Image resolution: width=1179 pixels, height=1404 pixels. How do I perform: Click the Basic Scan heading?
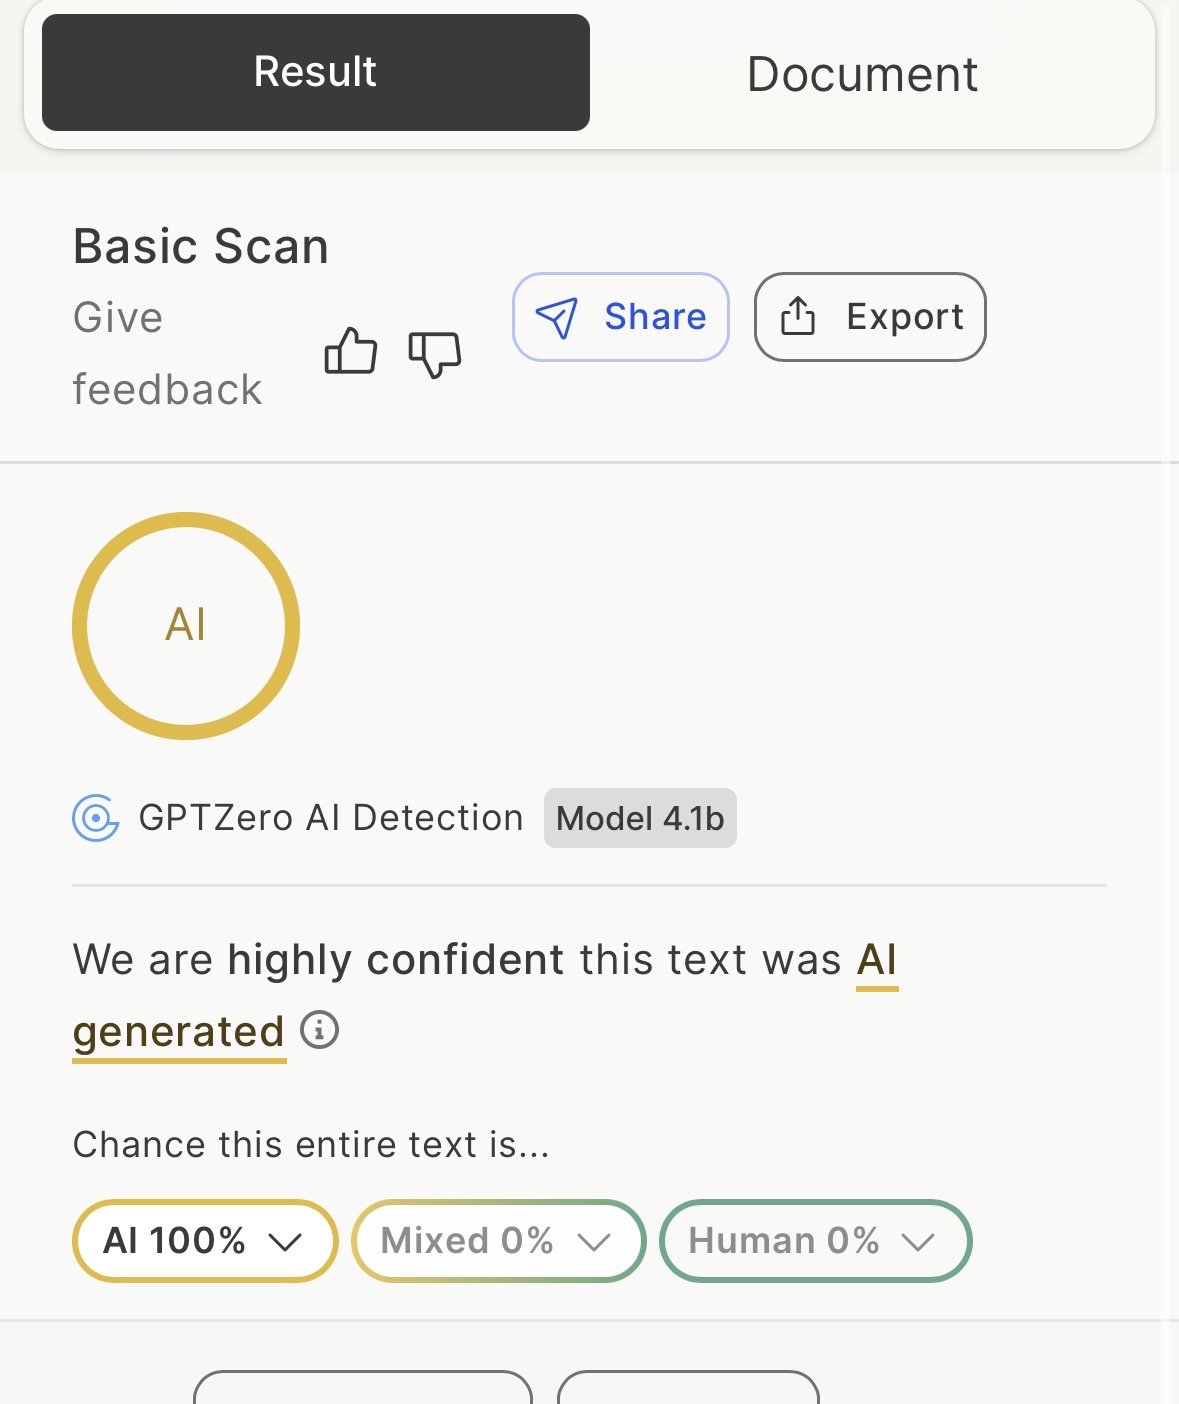click(x=201, y=246)
